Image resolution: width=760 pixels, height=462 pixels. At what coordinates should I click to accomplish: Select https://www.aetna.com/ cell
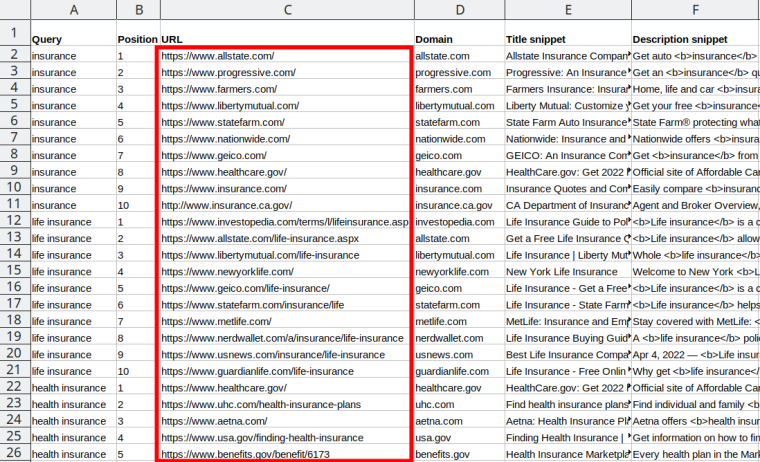[x=287, y=420]
